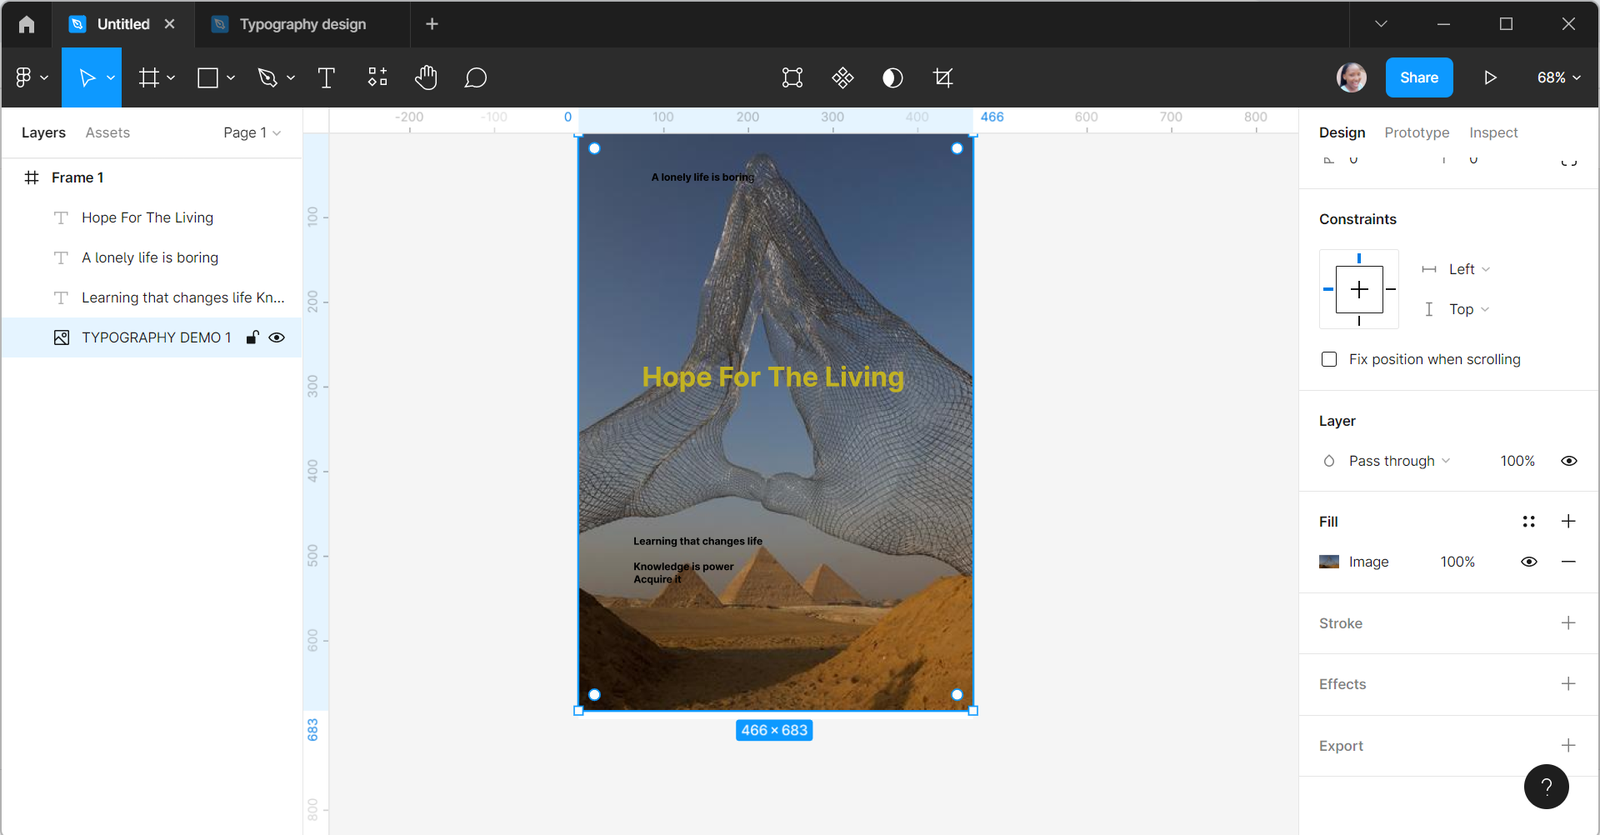Open the Page 1 dropdown
Image resolution: width=1600 pixels, height=835 pixels.
pos(252,133)
